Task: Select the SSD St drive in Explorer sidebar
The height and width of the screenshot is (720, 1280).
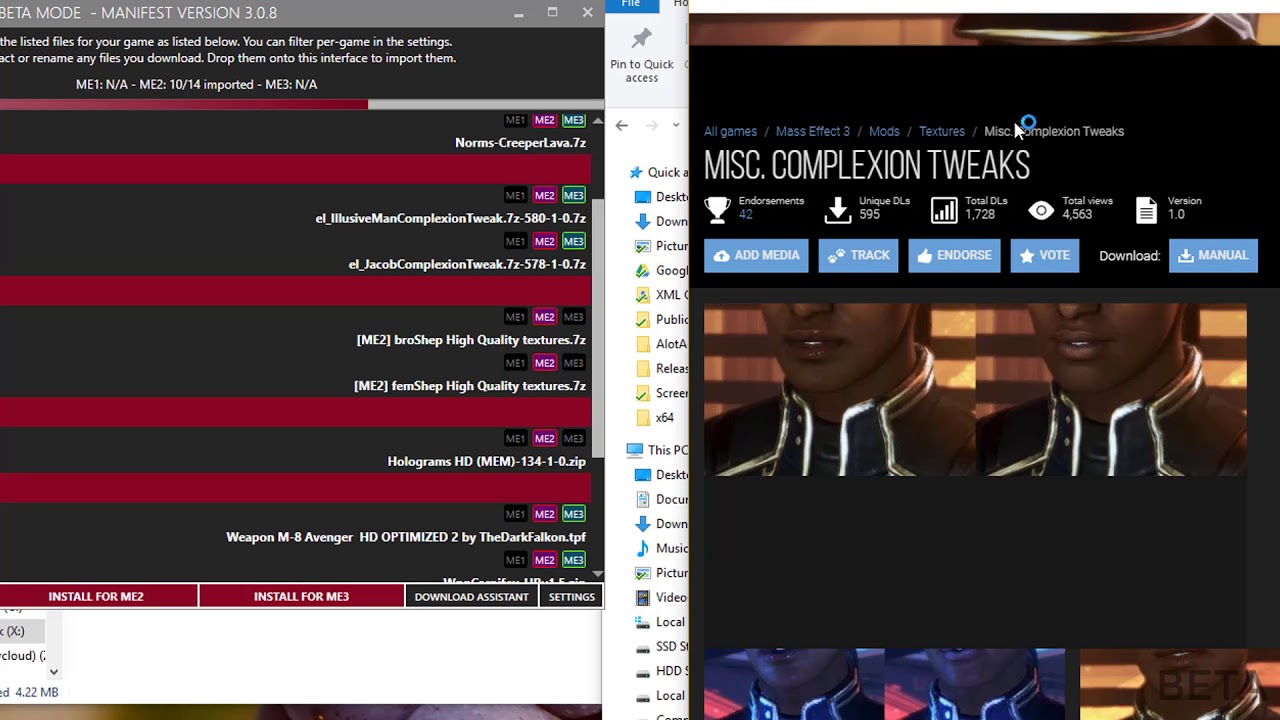Action: [x=662, y=646]
